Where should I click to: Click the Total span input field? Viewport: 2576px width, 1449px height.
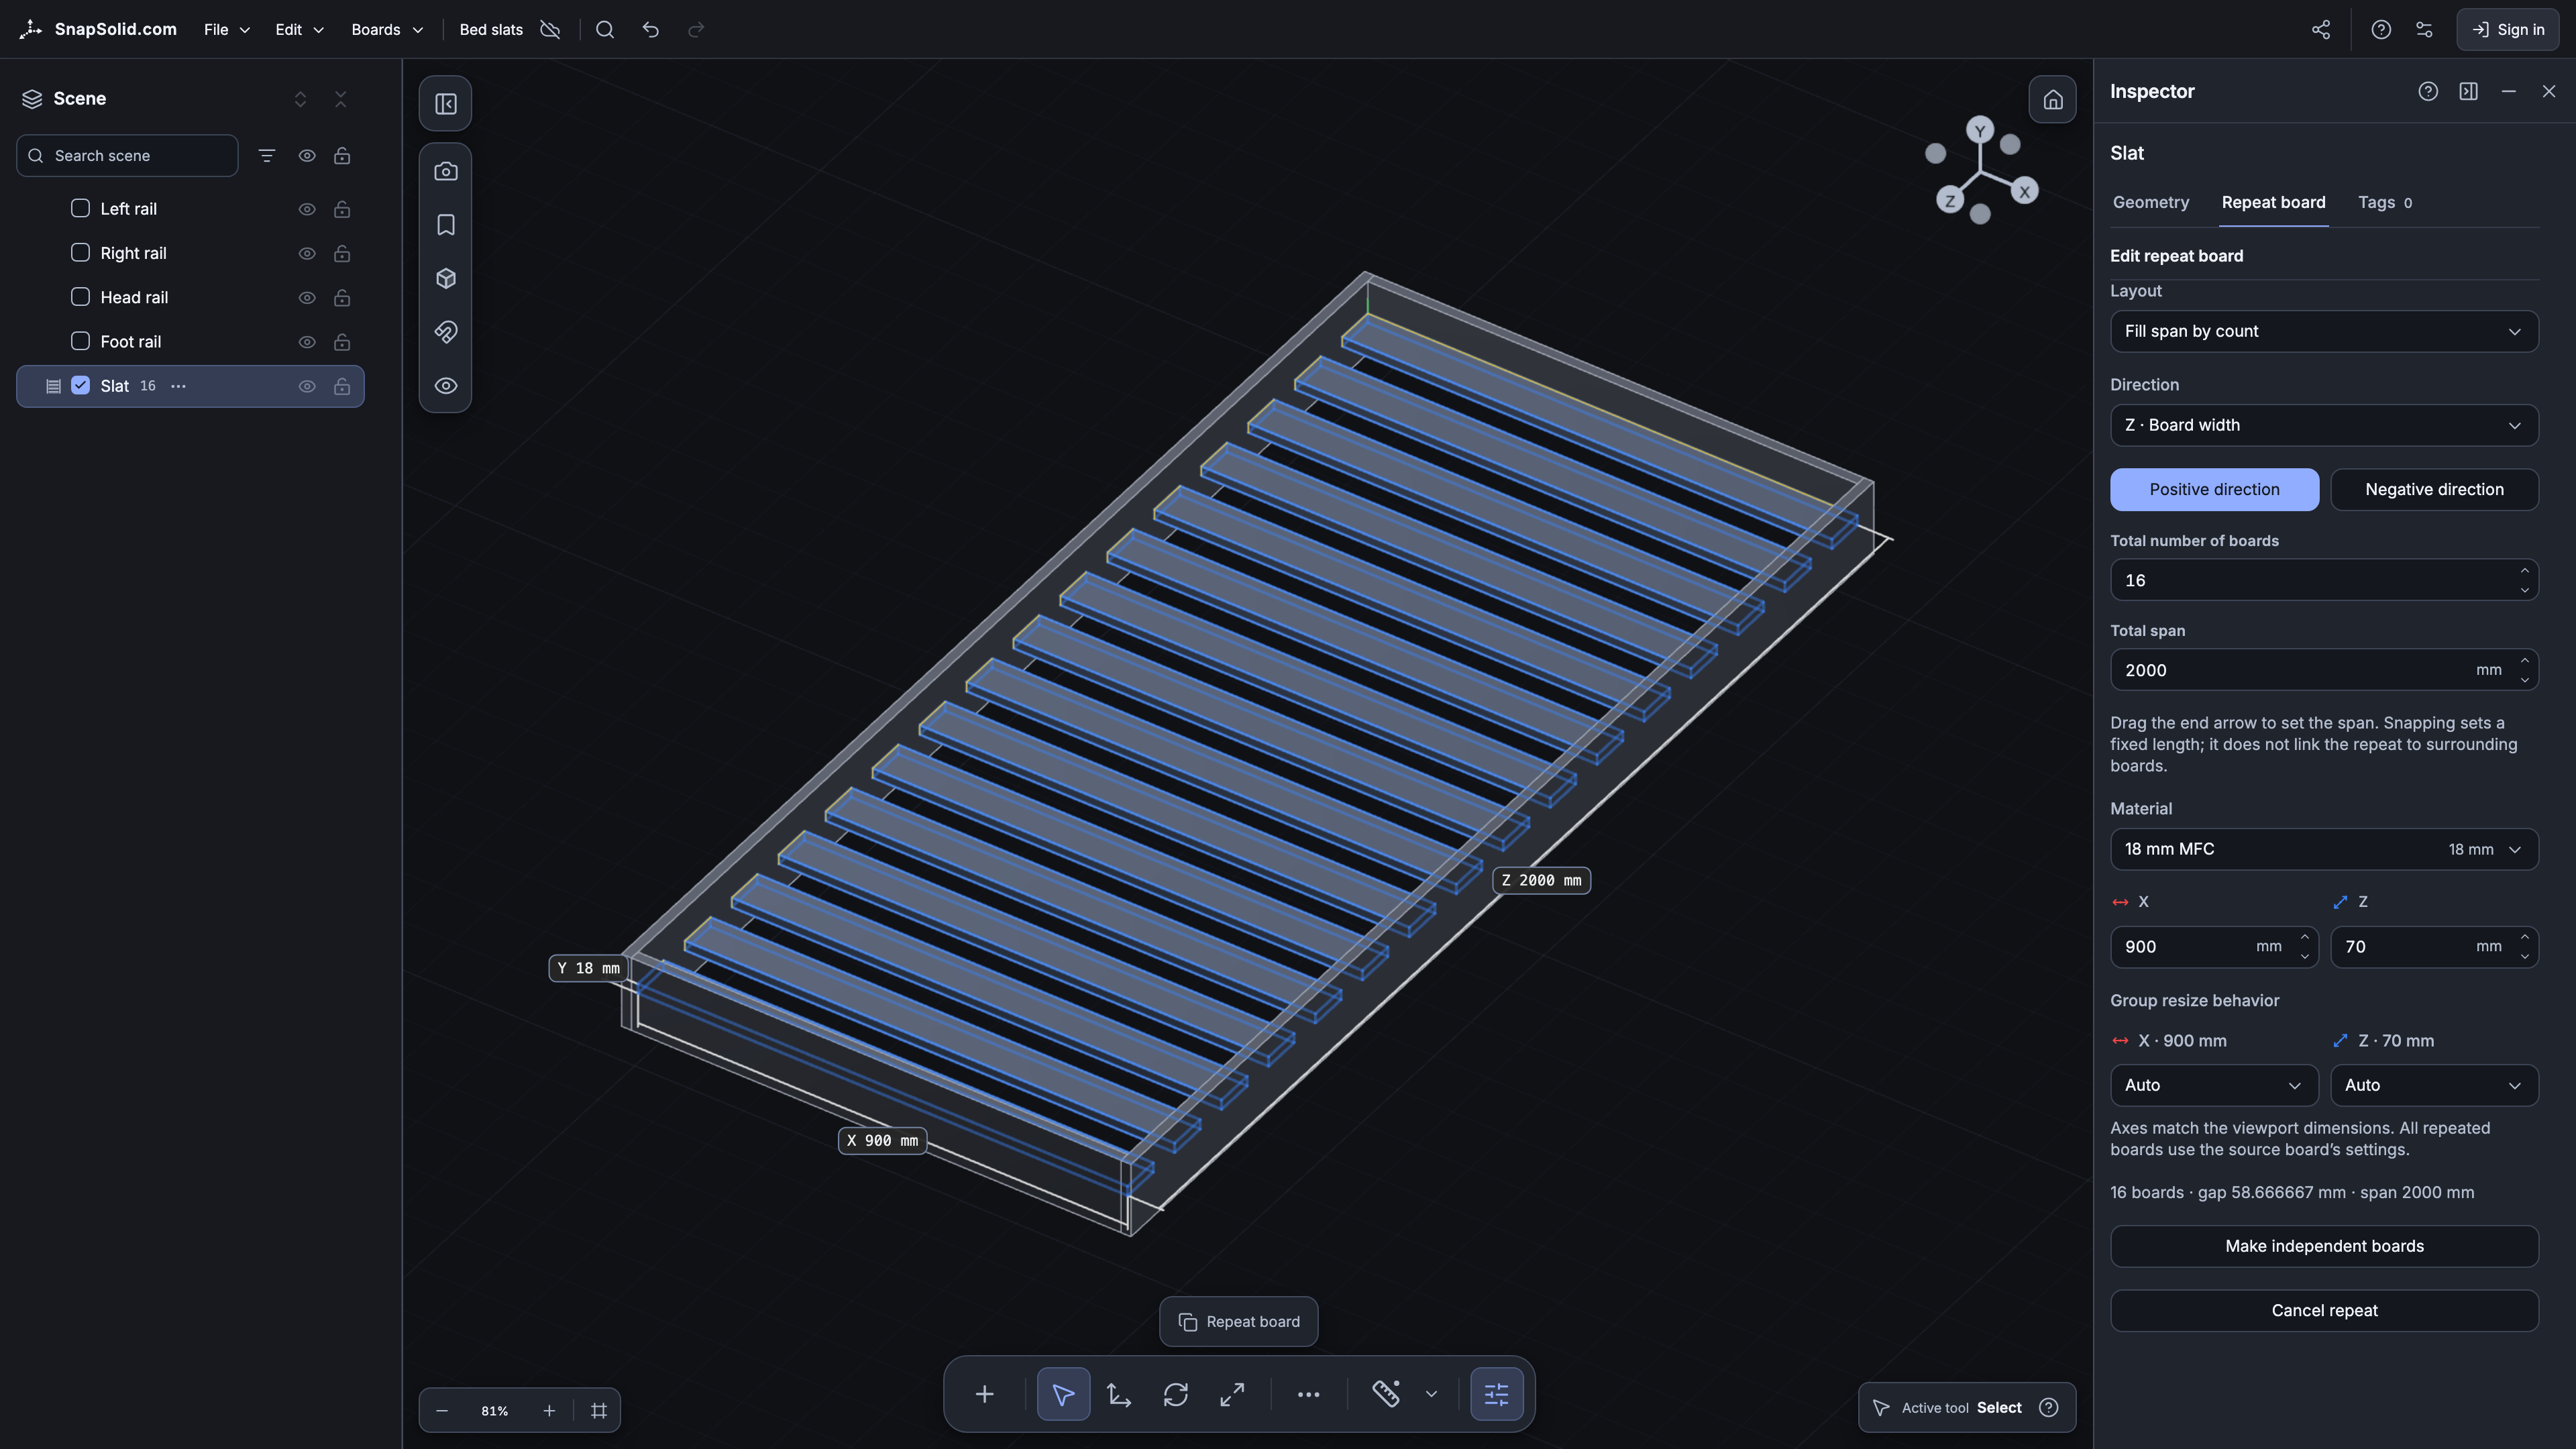(2324, 670)
